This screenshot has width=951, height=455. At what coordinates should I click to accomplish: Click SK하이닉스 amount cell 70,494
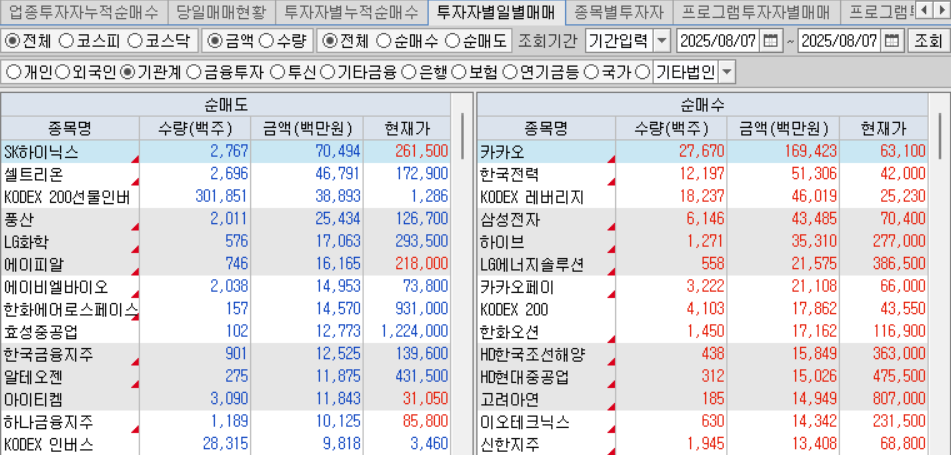[307, 152]
